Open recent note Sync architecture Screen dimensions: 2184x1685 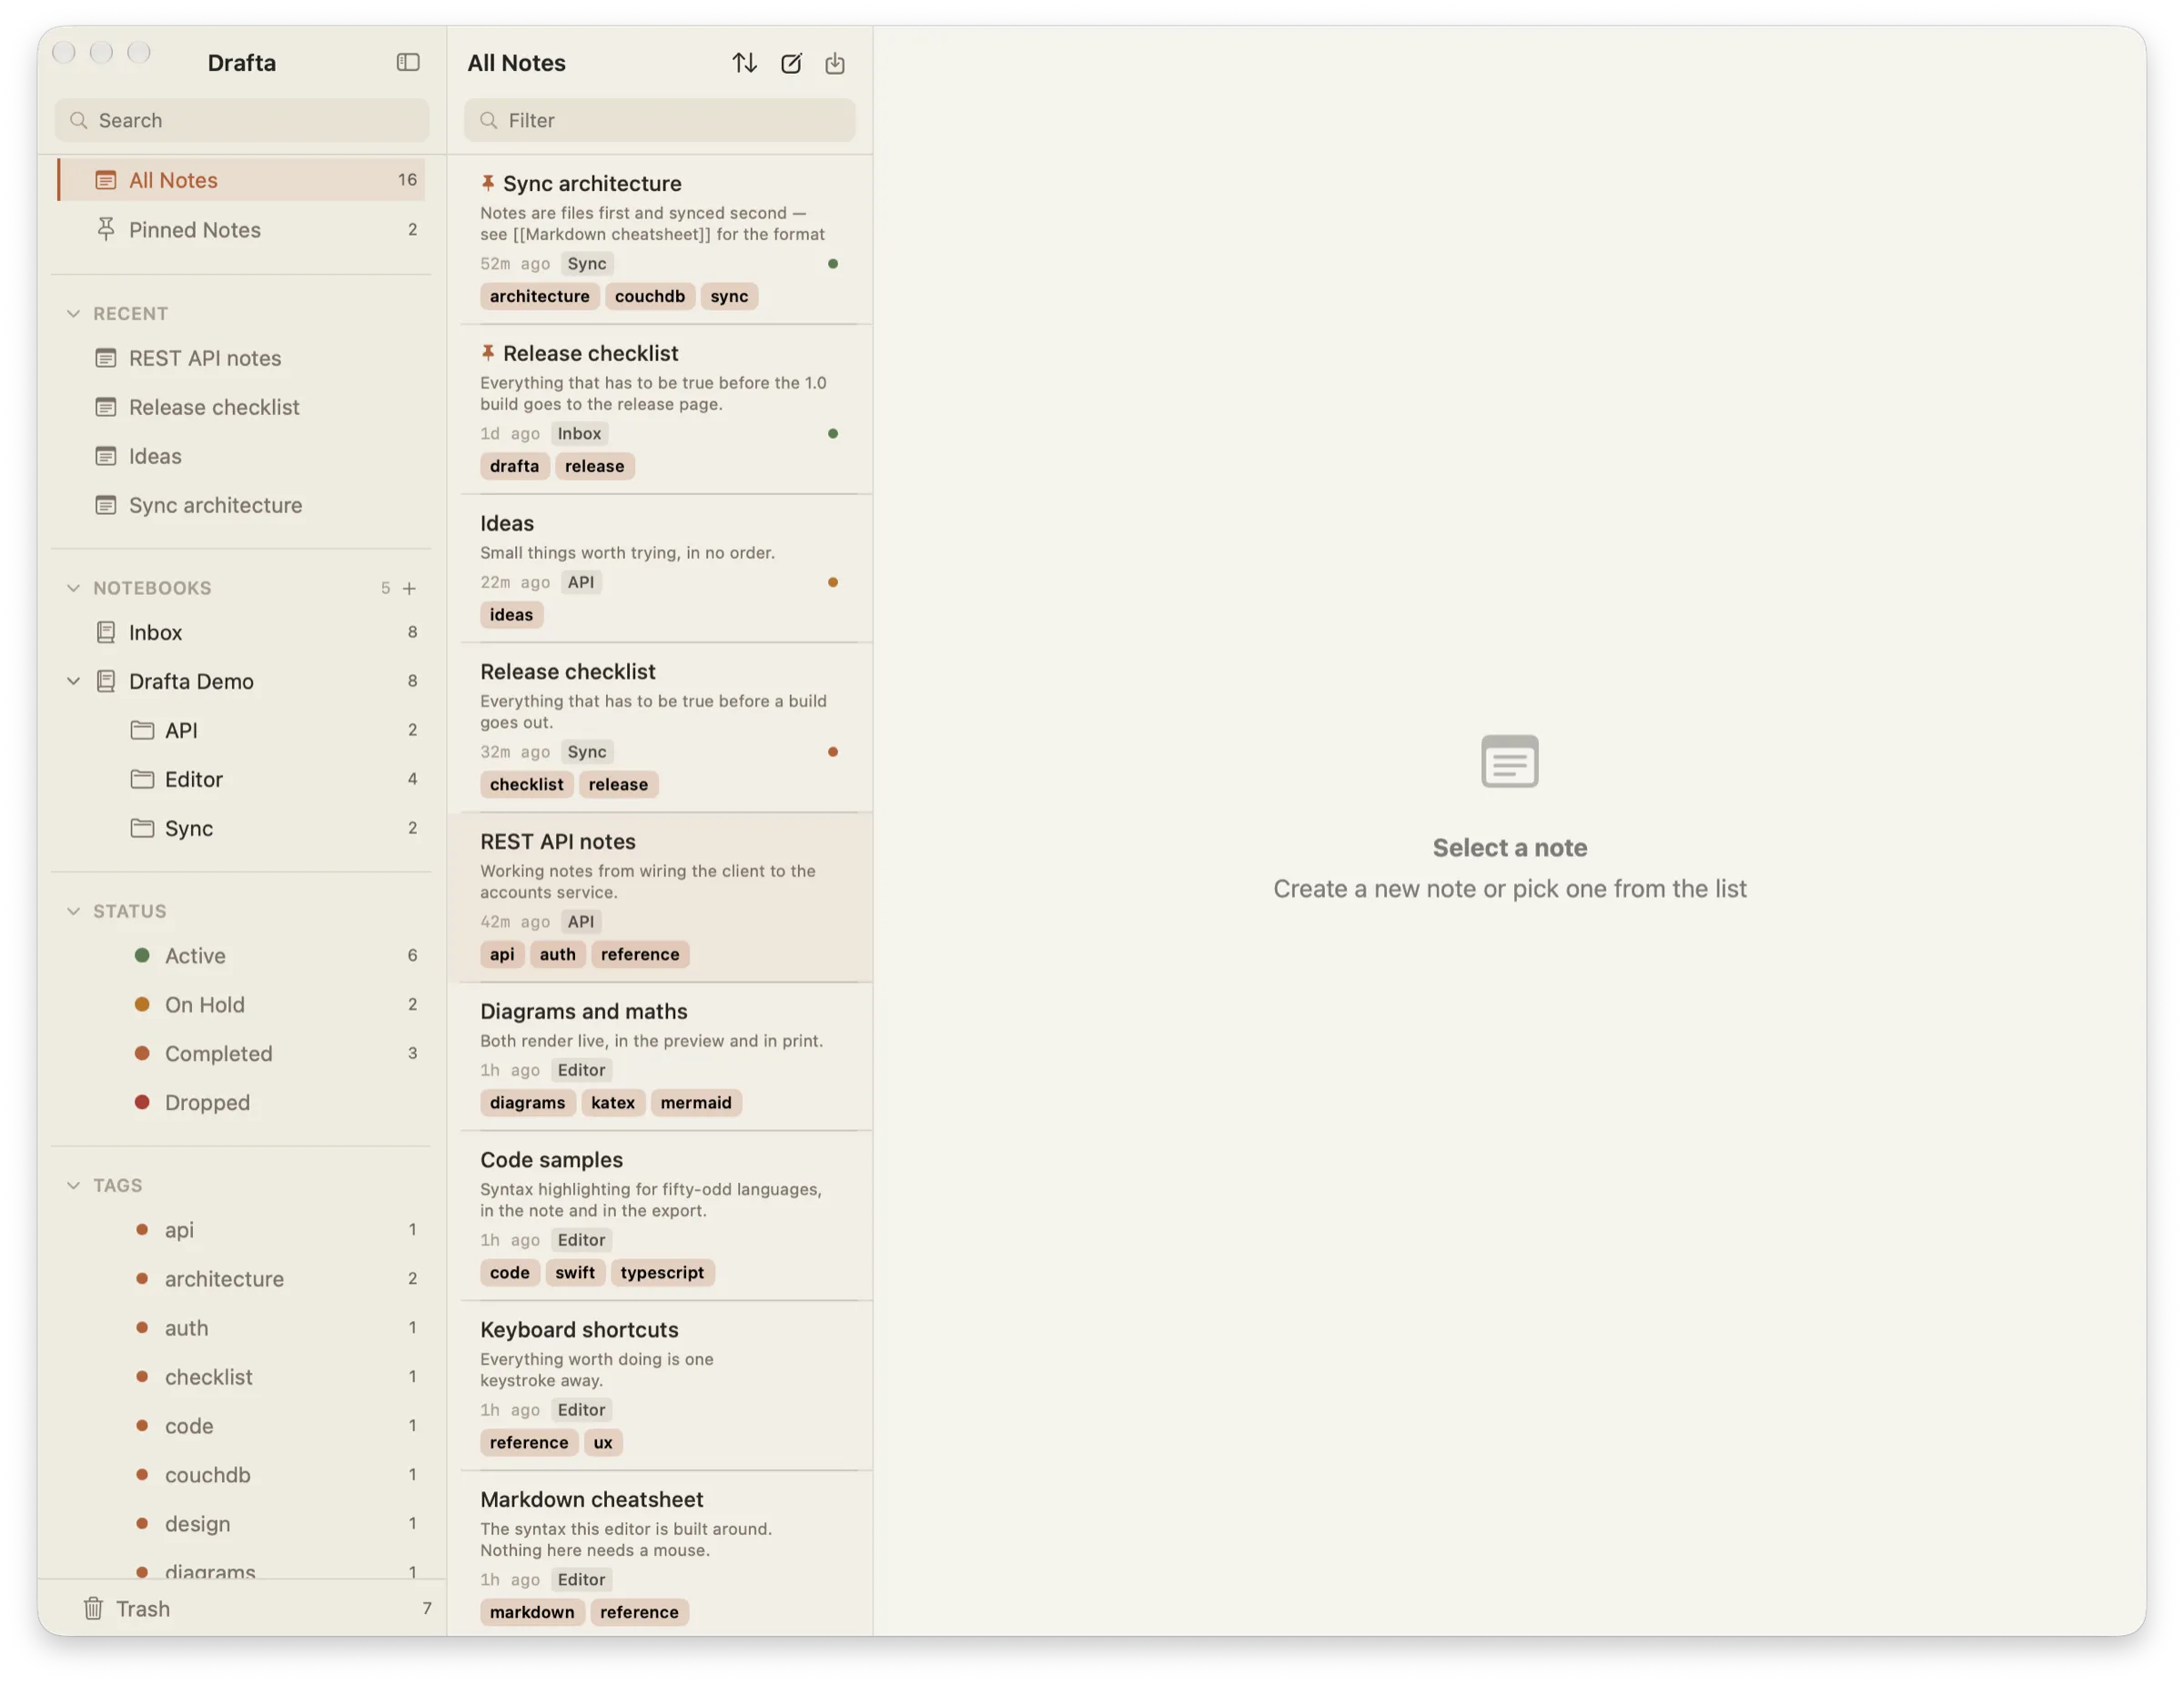pyautogui.click(x=240, y=505)
